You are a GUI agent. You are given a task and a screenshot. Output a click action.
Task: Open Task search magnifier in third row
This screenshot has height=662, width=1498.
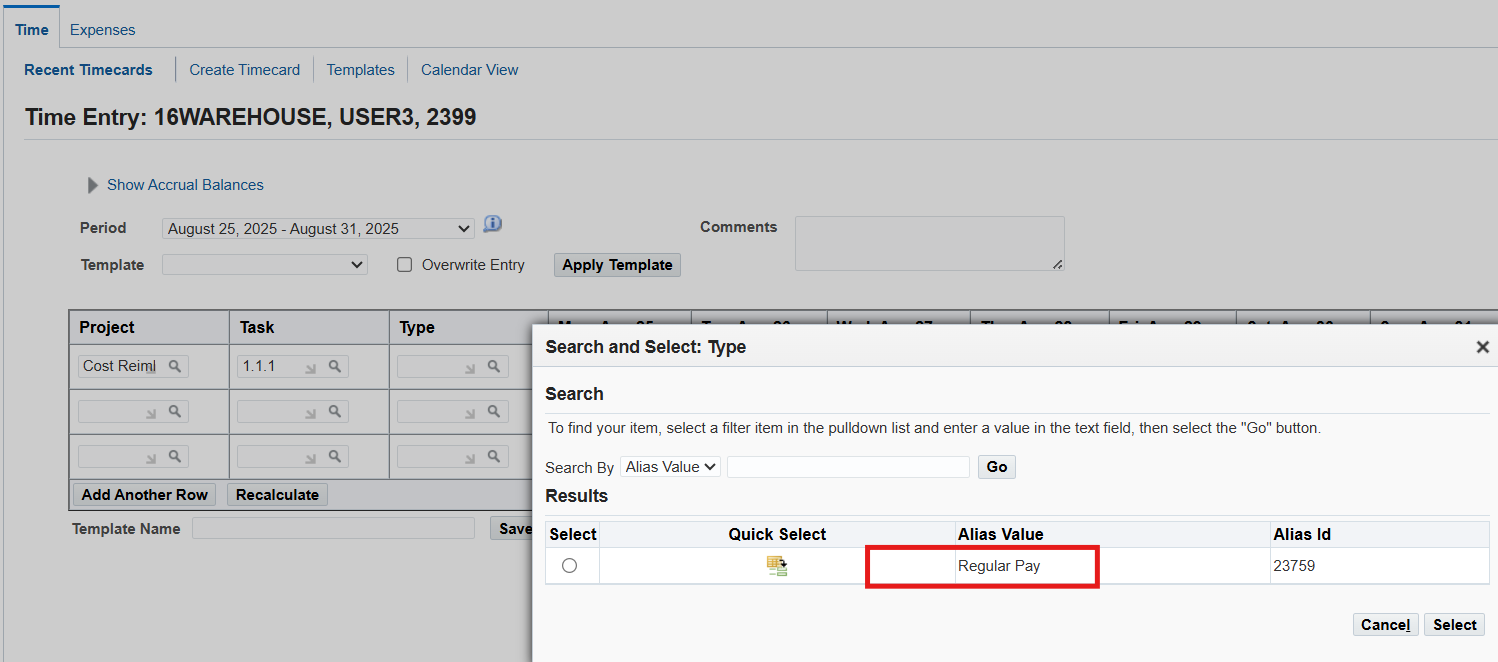click(335, 456)
